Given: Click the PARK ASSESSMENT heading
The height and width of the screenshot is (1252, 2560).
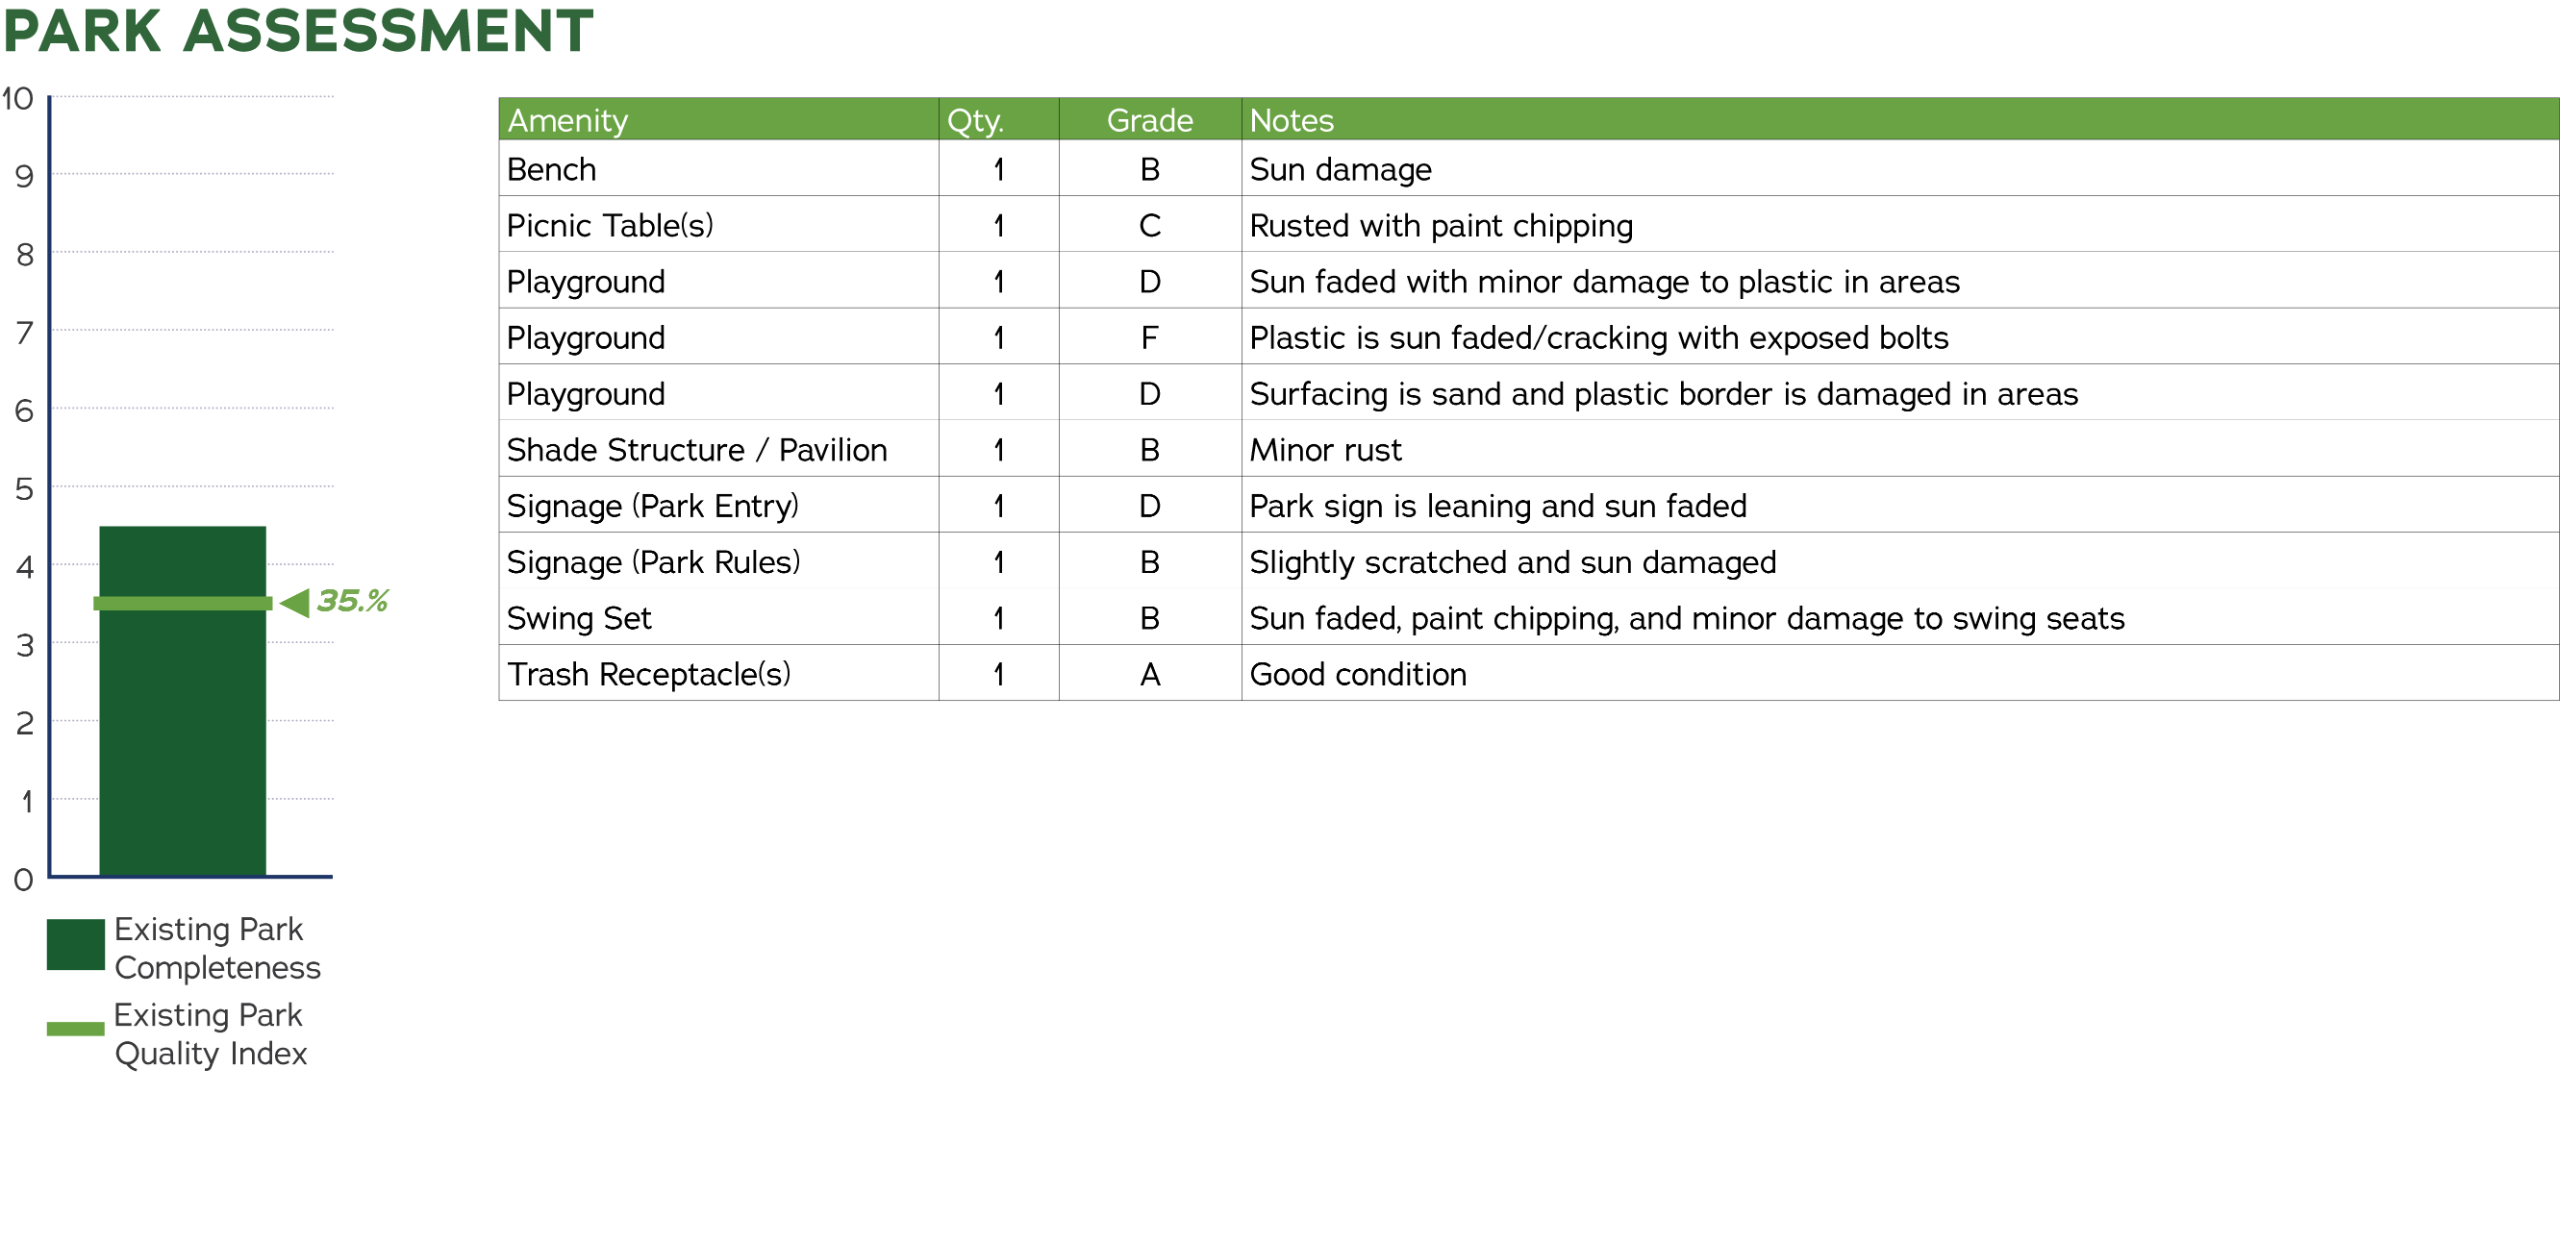Looking at the screenshot, I should [x=298, y=30].
